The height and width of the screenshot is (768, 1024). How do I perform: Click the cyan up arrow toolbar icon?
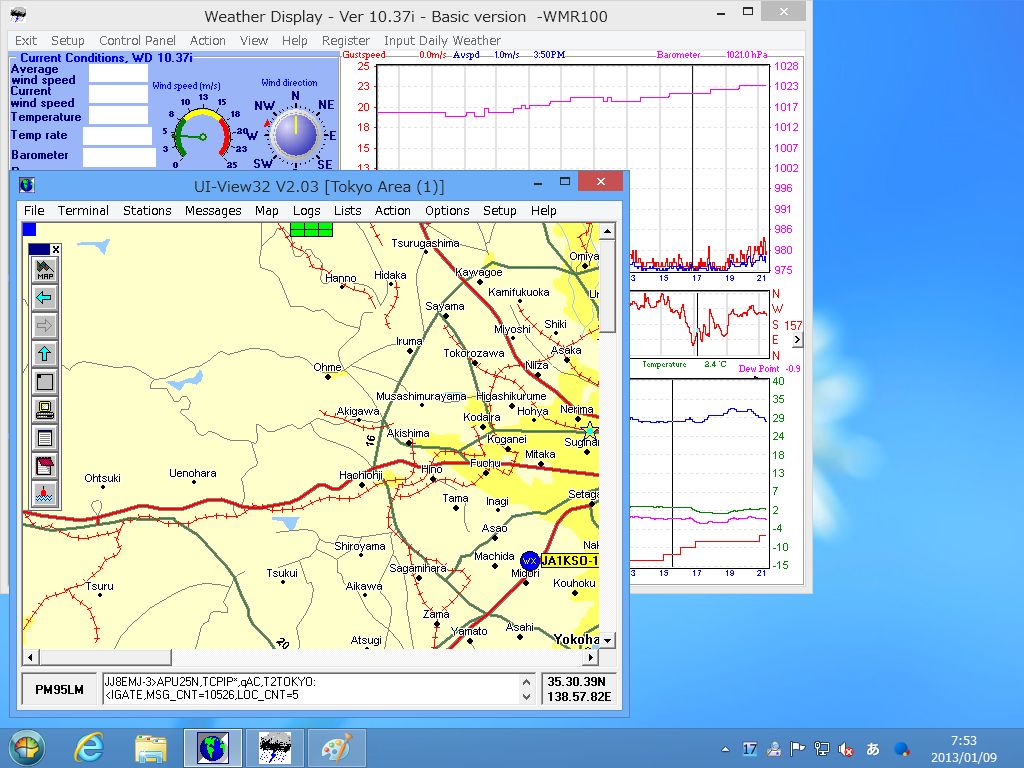45,353
